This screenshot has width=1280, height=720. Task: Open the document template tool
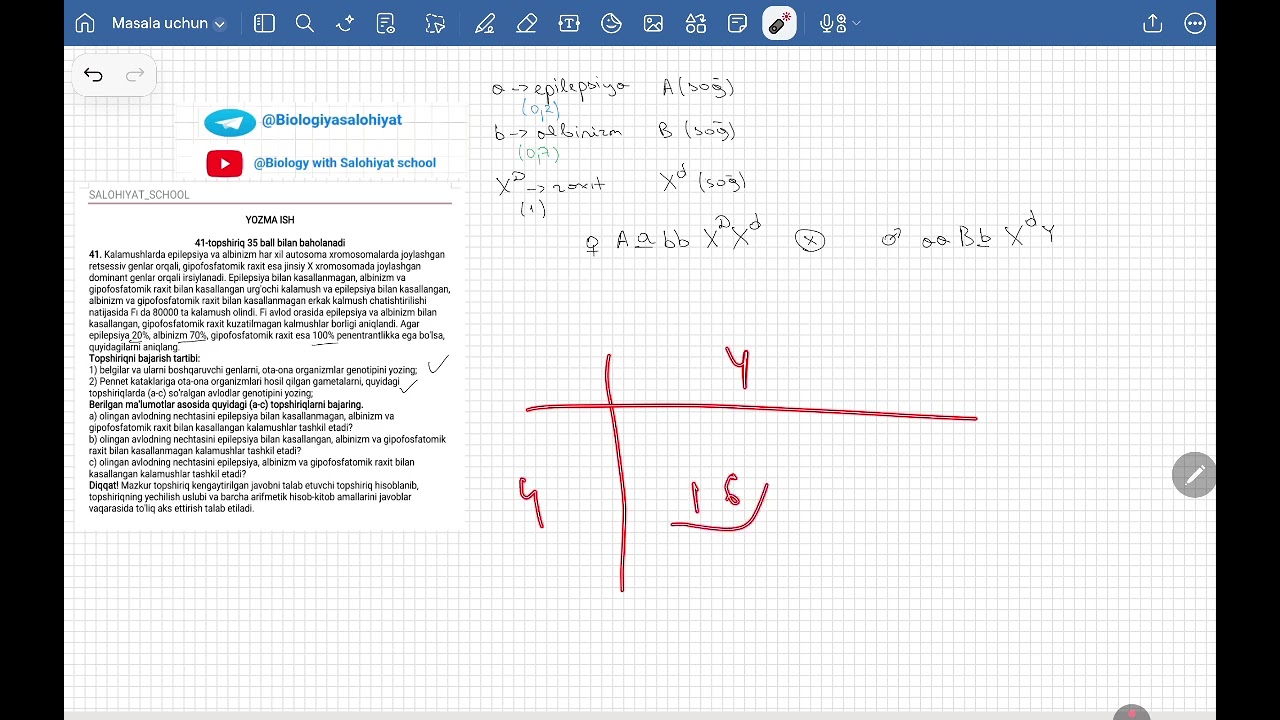[385, 23]
